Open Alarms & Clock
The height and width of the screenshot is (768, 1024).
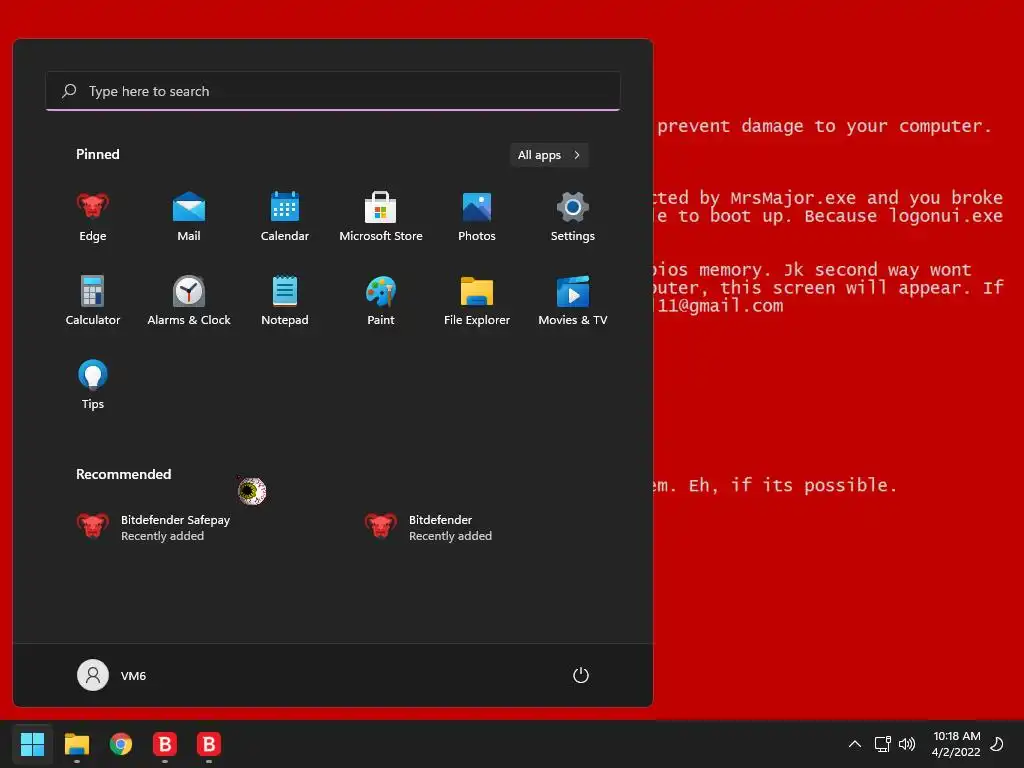click(189, 300)
